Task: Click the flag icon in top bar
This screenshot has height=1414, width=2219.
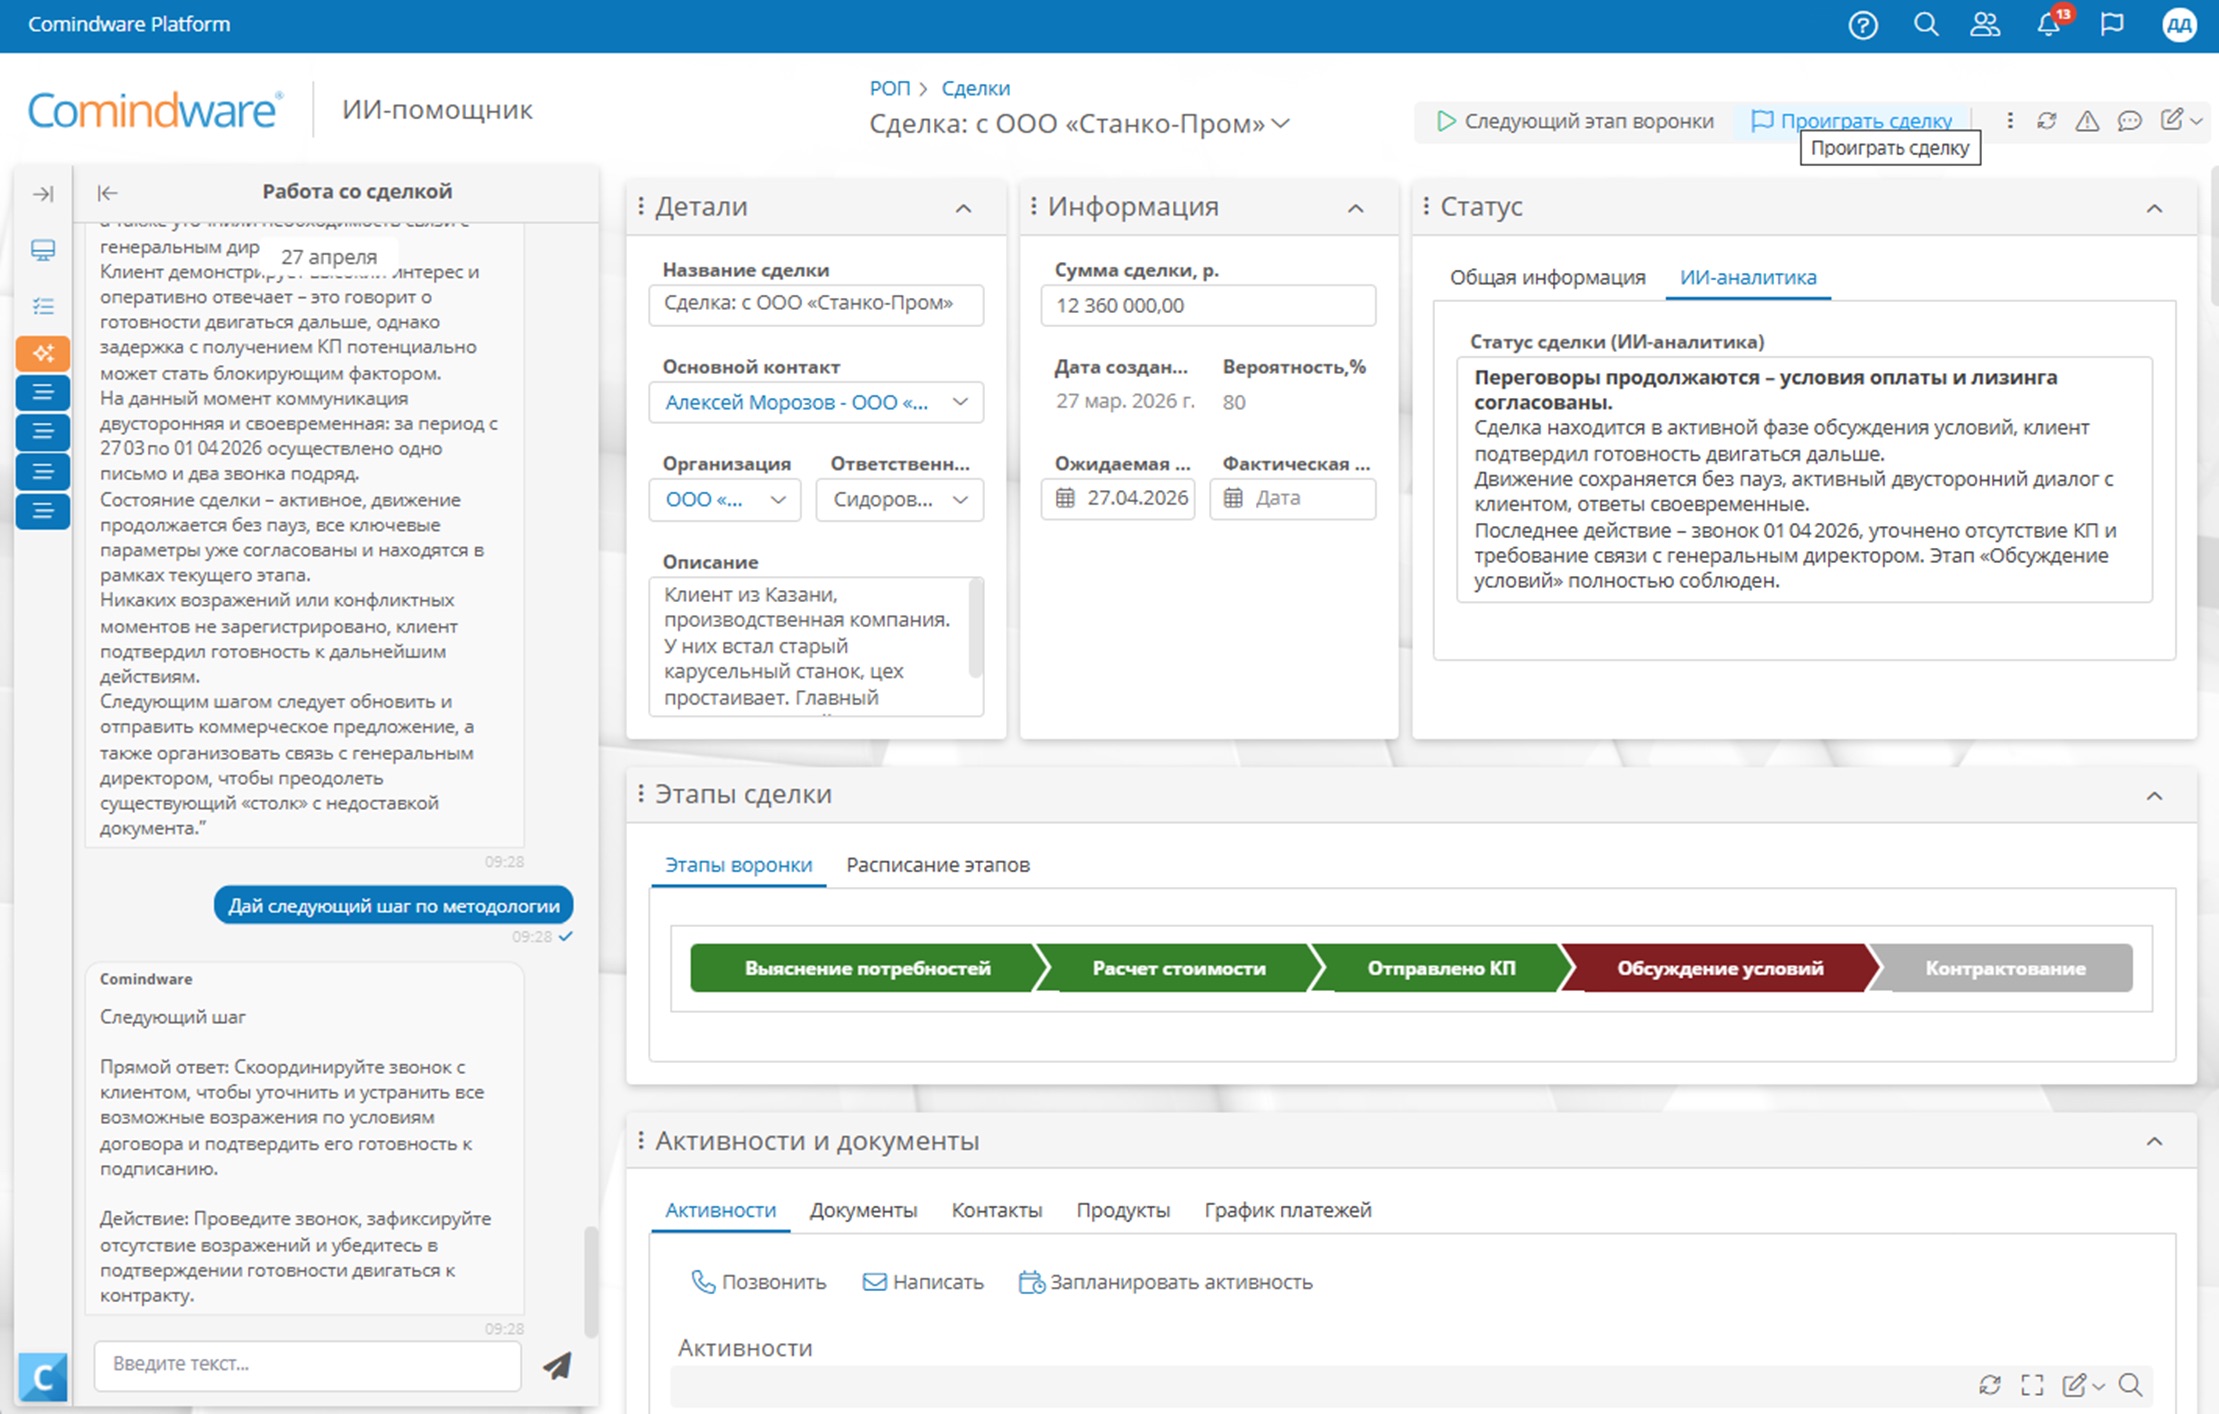Action: [x=2112, y=25]
